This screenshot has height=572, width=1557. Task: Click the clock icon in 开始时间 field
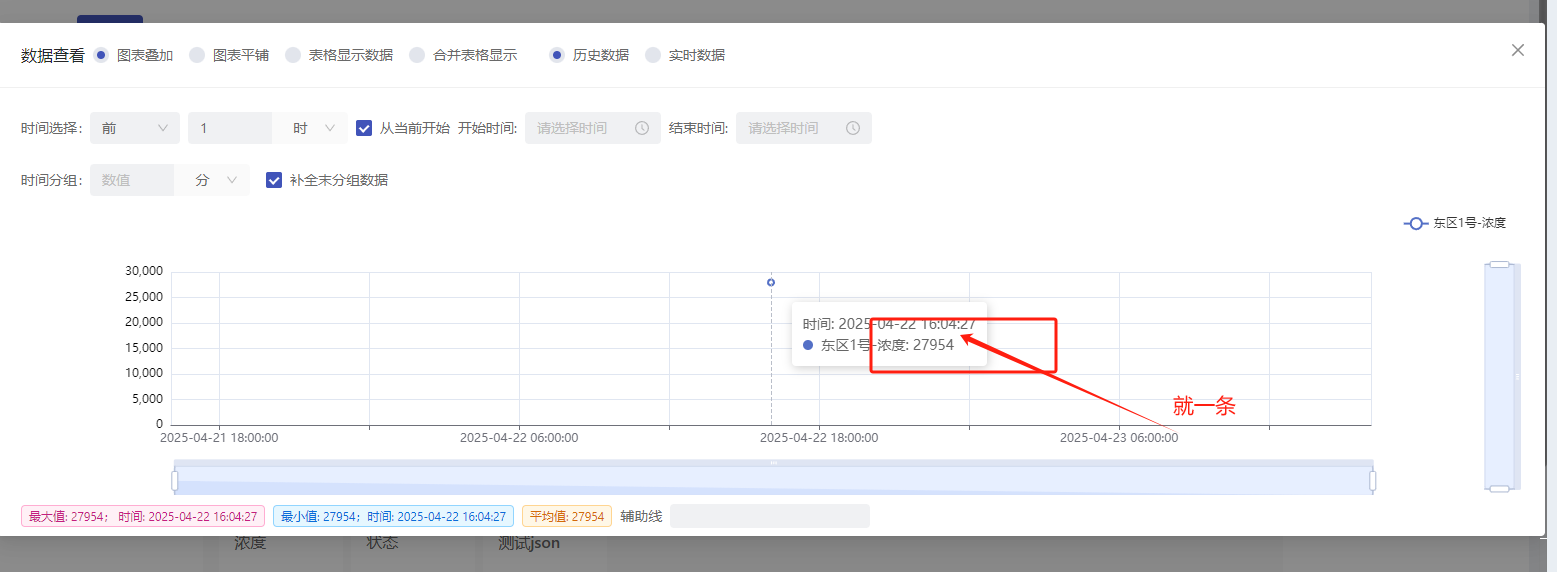click(x=642, y=128)
